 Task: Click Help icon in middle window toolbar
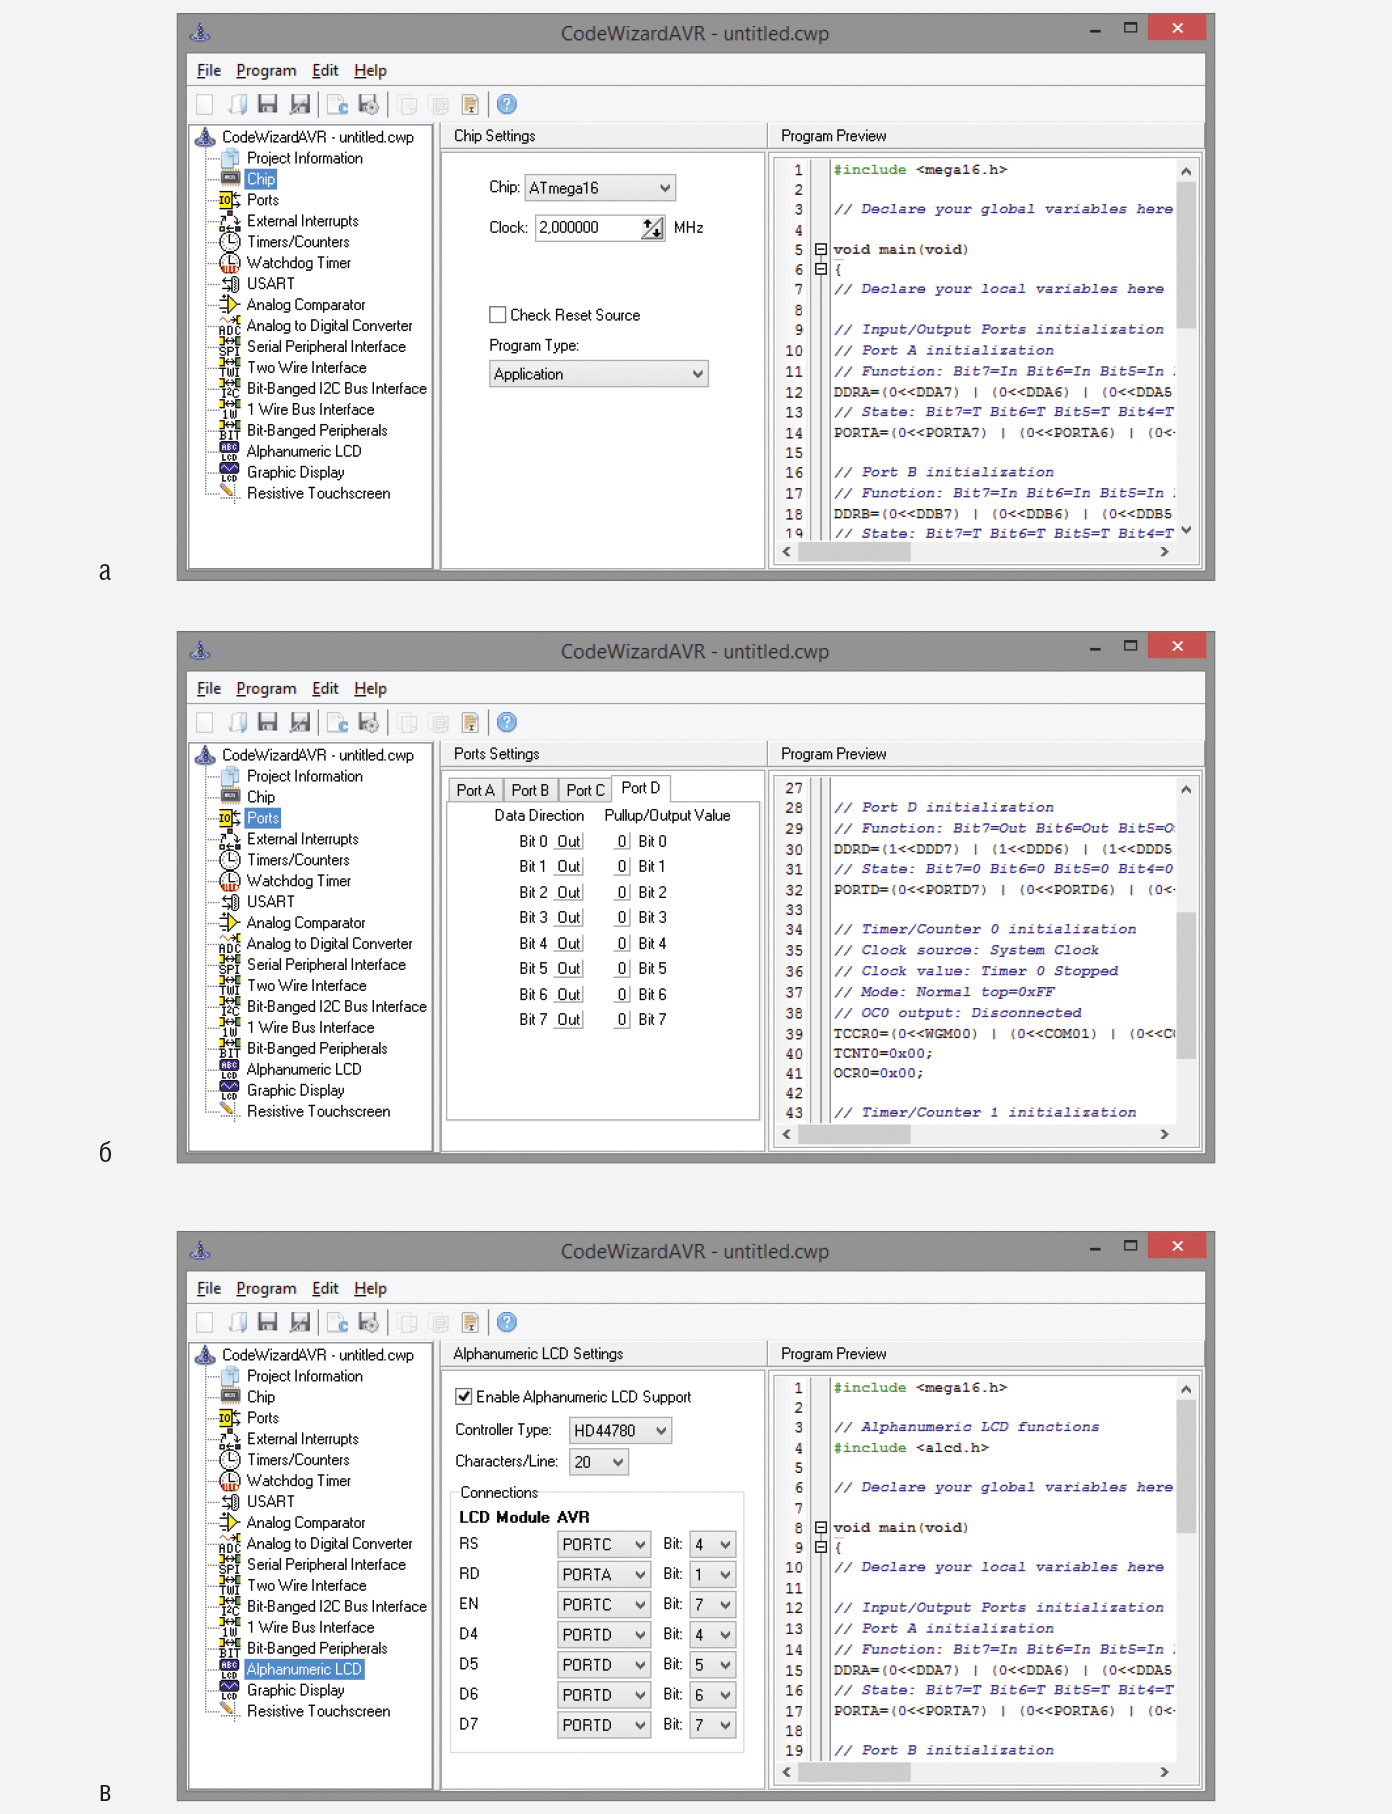(x=507, y=722)
